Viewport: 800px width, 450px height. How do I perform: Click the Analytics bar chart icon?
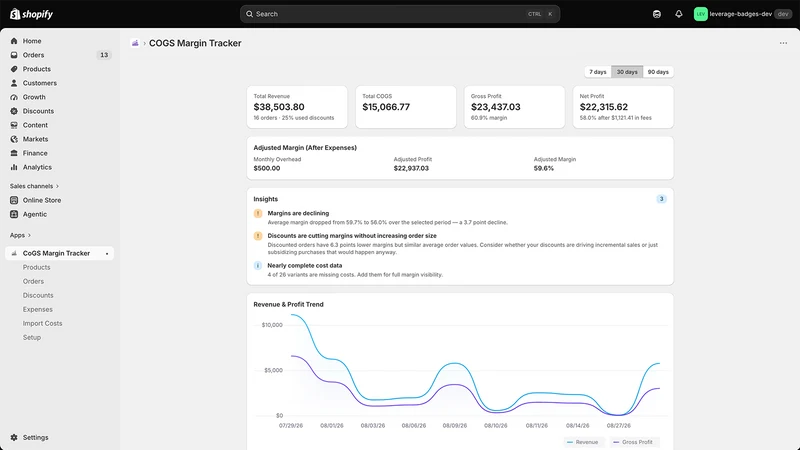click(14, 167)
